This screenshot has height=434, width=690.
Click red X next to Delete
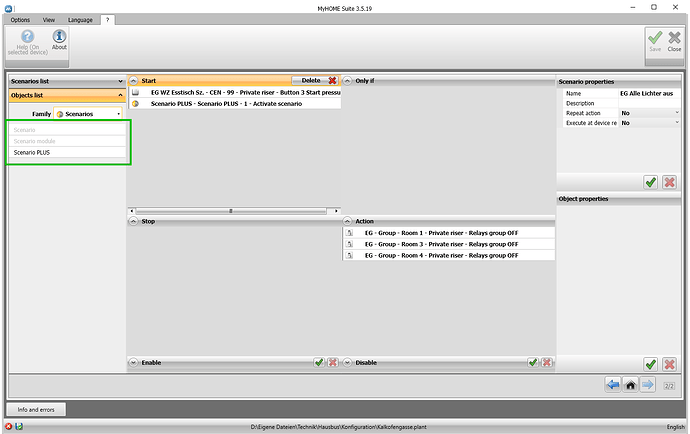click(x=332, y=81)
